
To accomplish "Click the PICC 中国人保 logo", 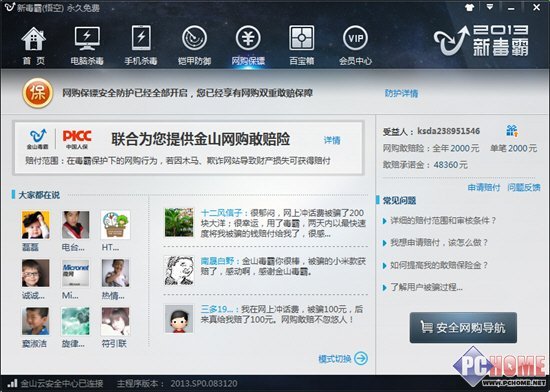I will click(x=77, y=139).
